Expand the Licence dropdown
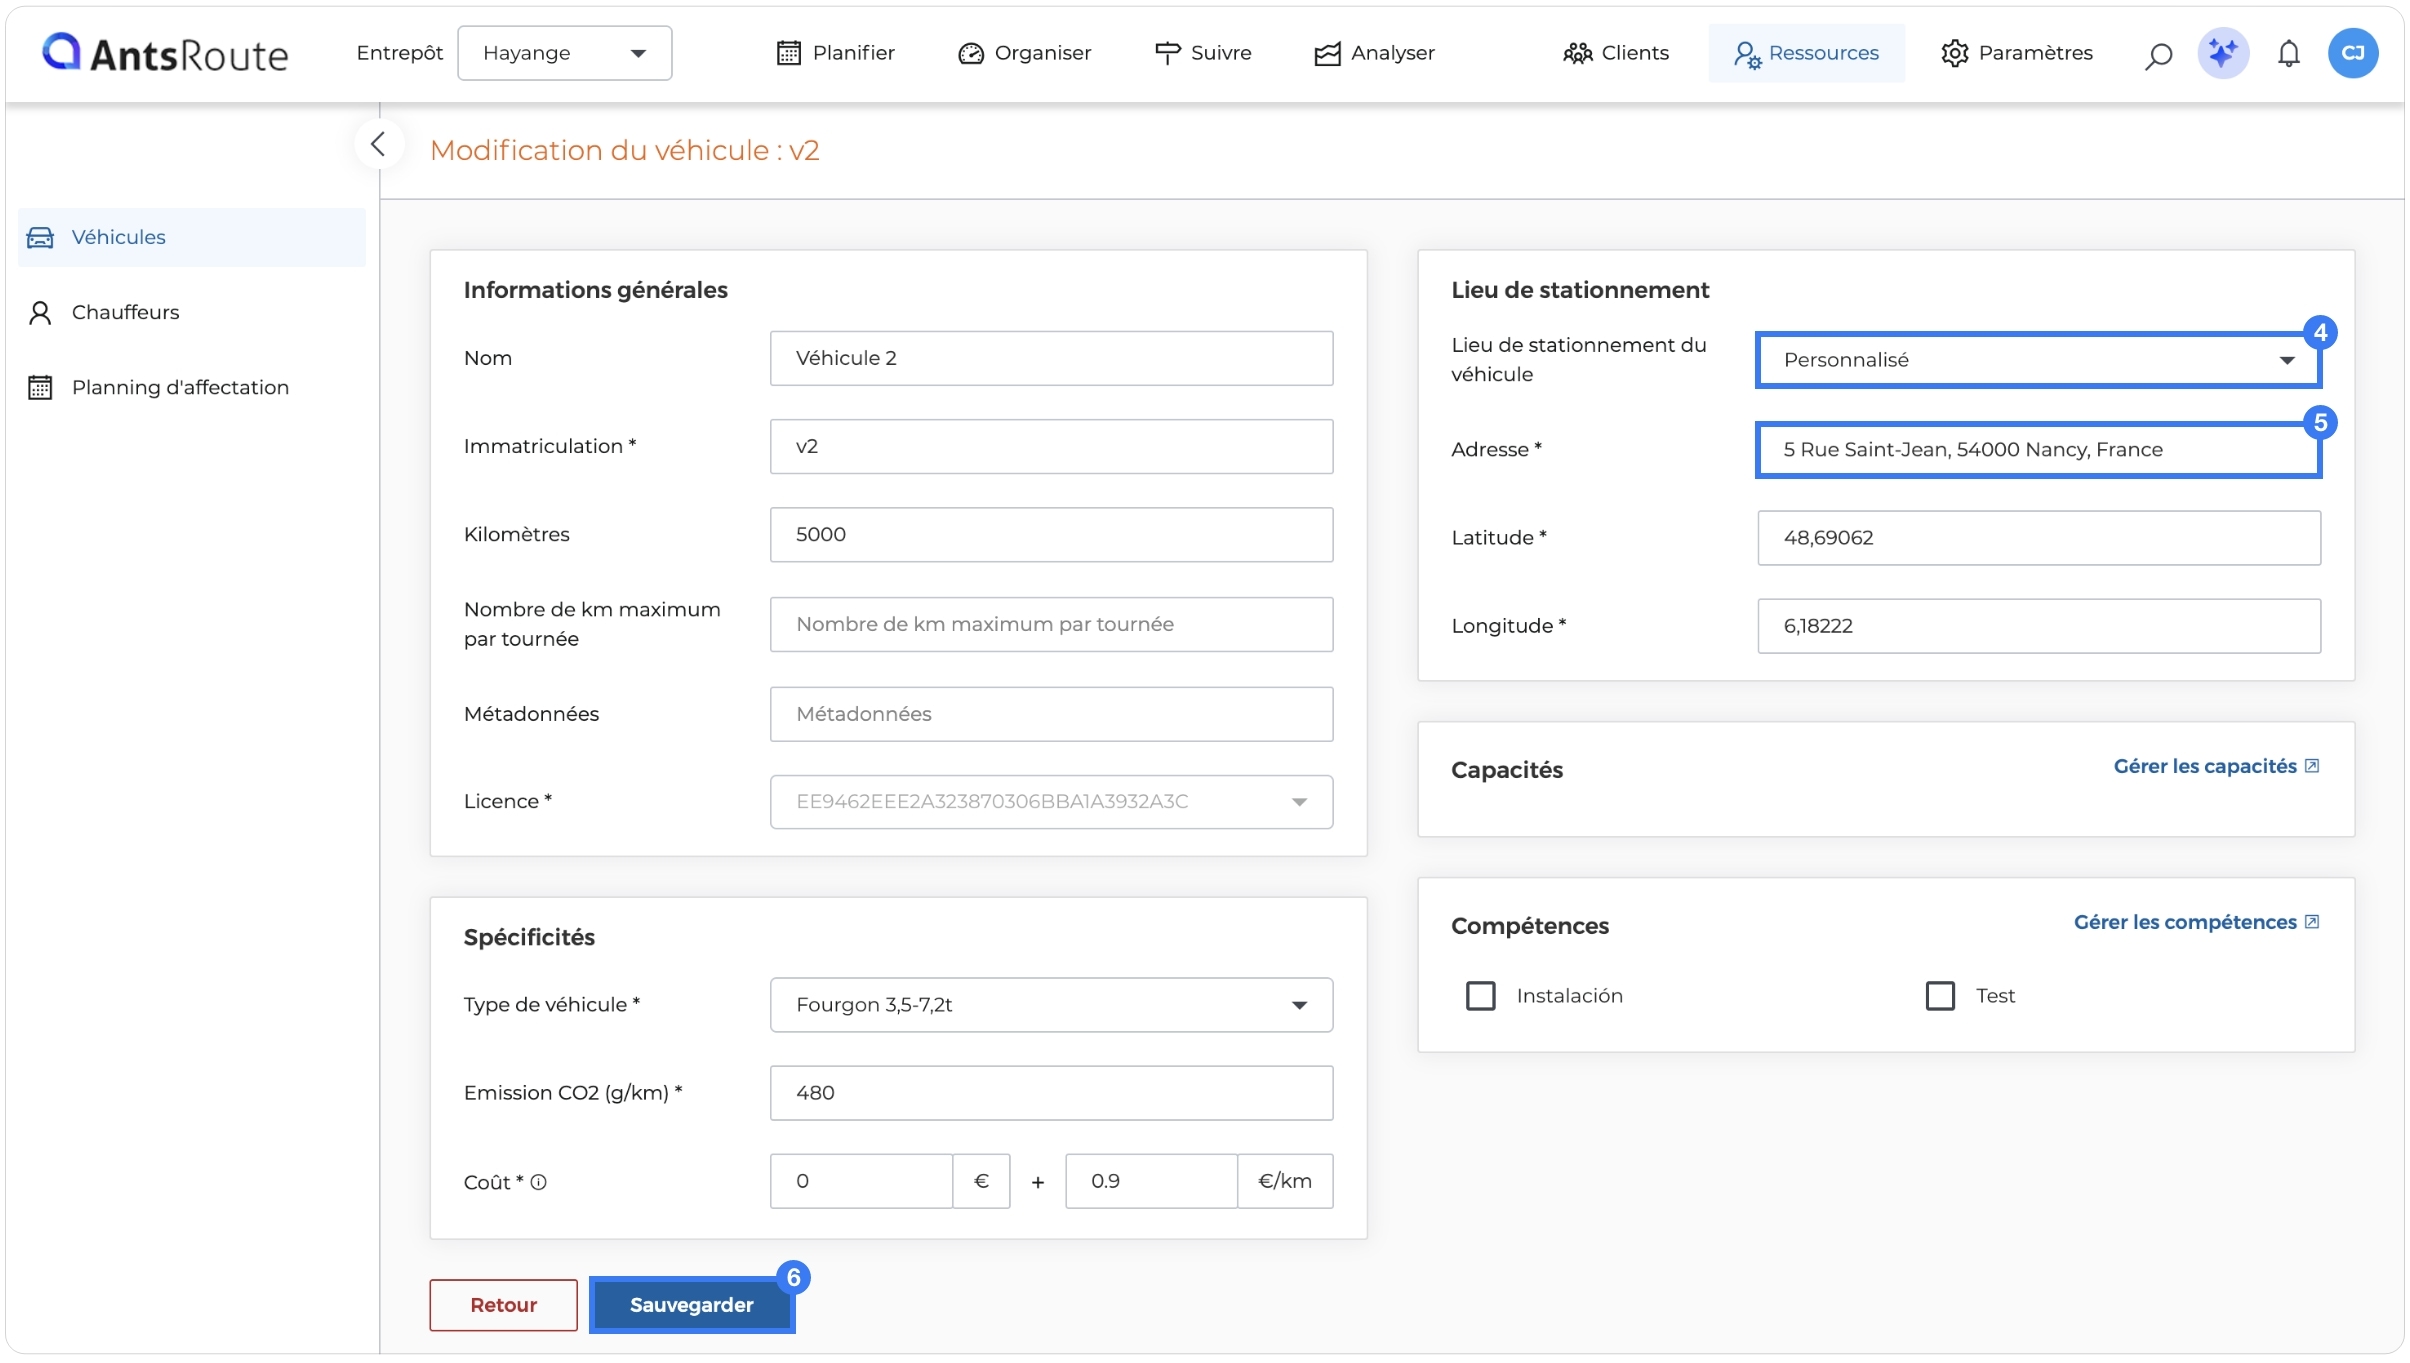This screenshot has height=1363, width=2410. (x=1051, y=802)
